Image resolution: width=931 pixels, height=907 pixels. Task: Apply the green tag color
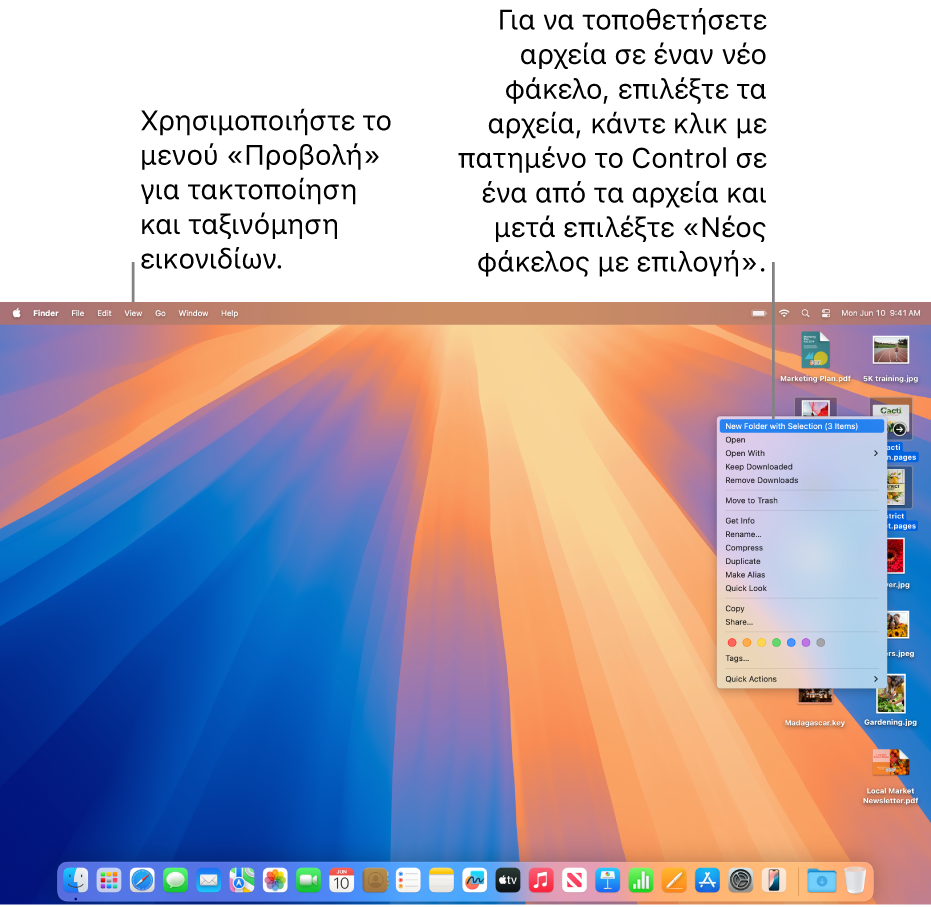[x=776, y=642]
